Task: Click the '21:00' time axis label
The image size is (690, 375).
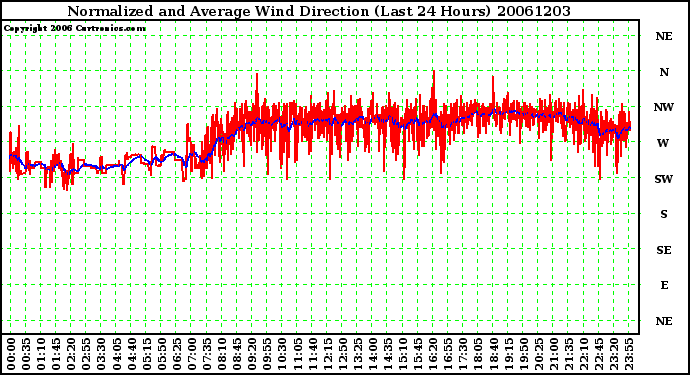Action: pyautogui.click(x=554, y=354)
